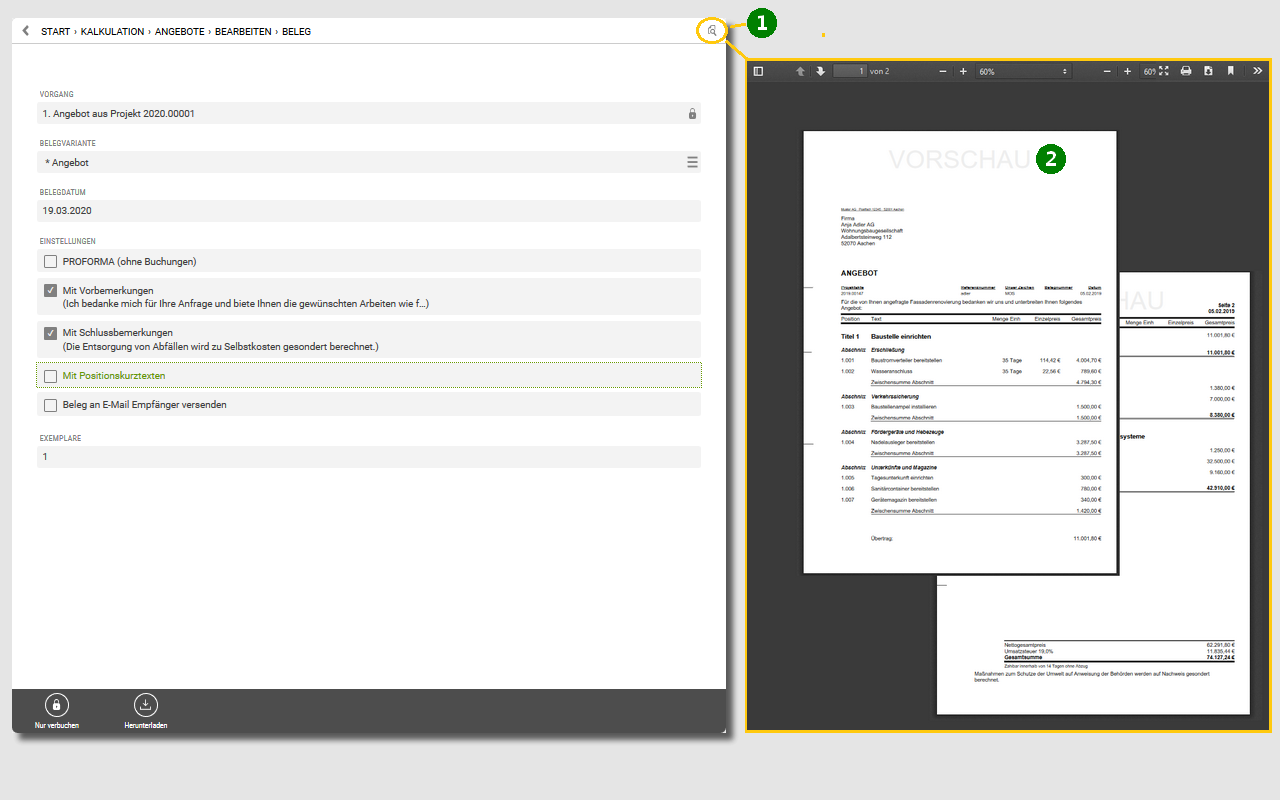
Task: Tick the Mit Positionskurztexten checkbox
Action: pos(50,376)
